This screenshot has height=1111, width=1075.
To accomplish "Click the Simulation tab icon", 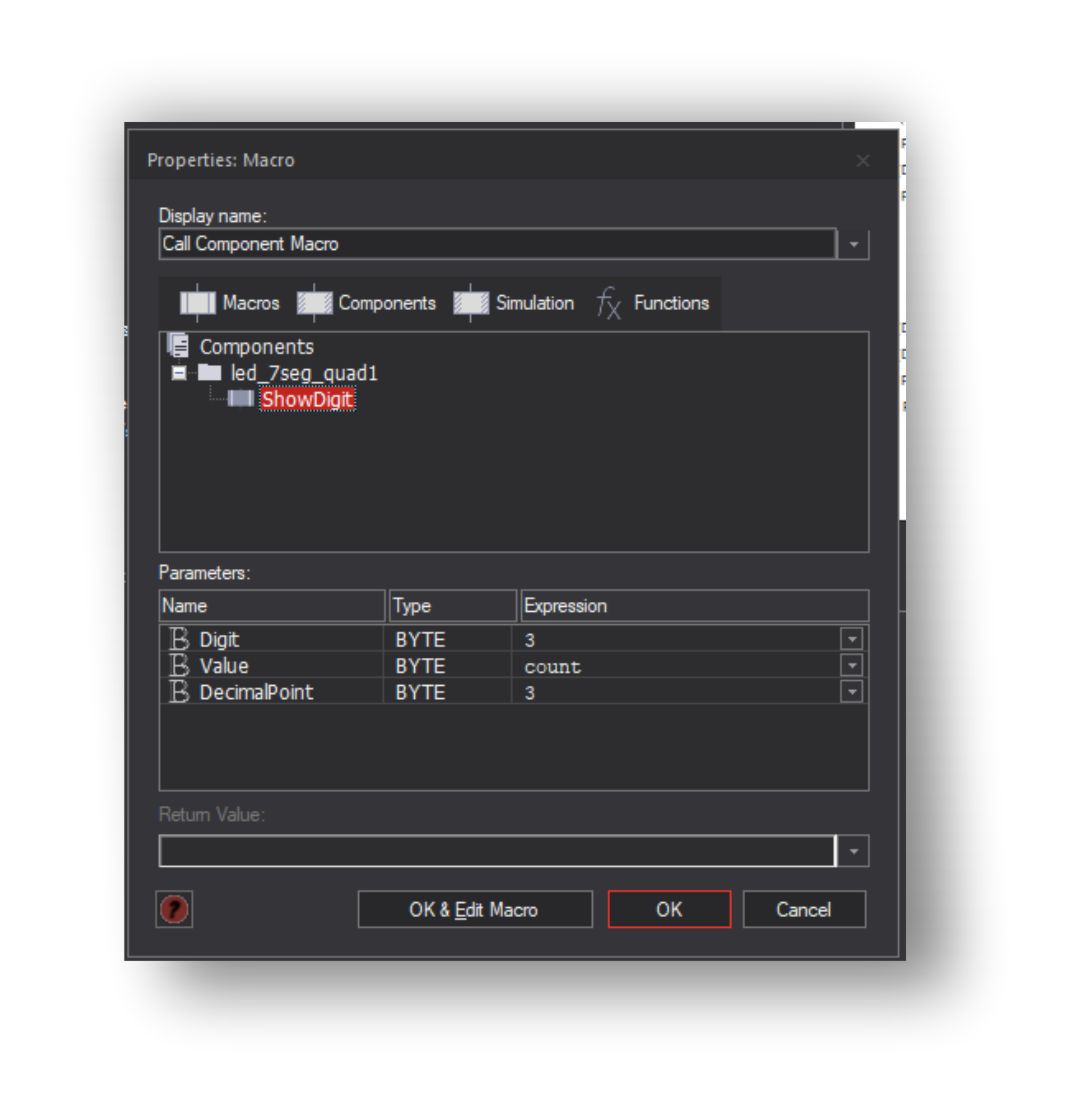I will coord(471,303).
